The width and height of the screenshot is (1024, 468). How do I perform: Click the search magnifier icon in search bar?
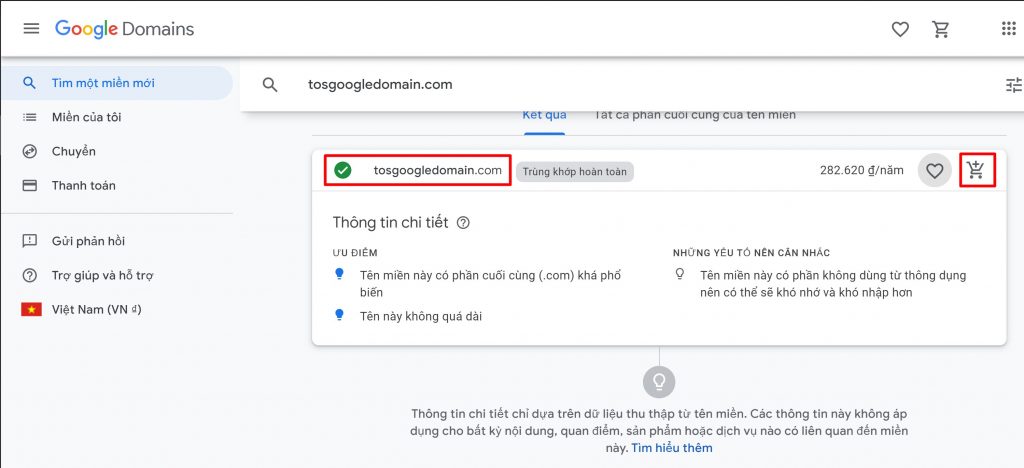[x=270, y=85]
